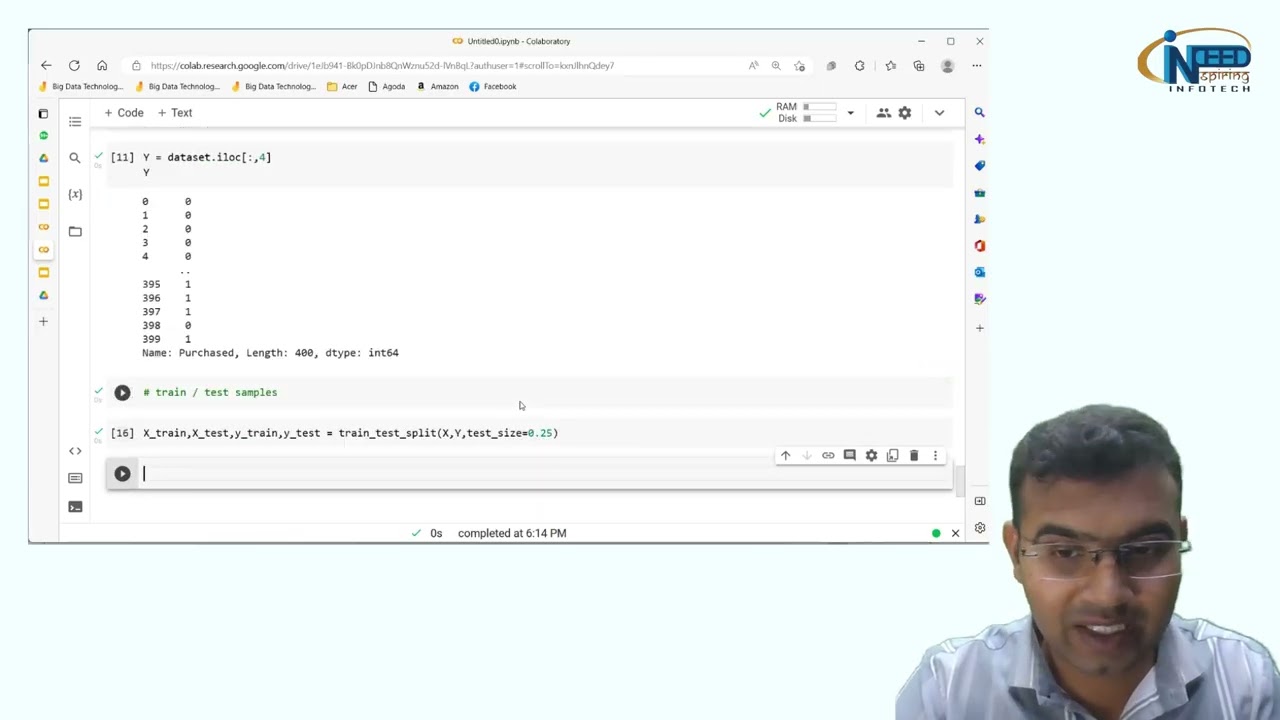Open Find and replace in Colab sidebar
This screenshot has width=1280, height=720.
75,158
